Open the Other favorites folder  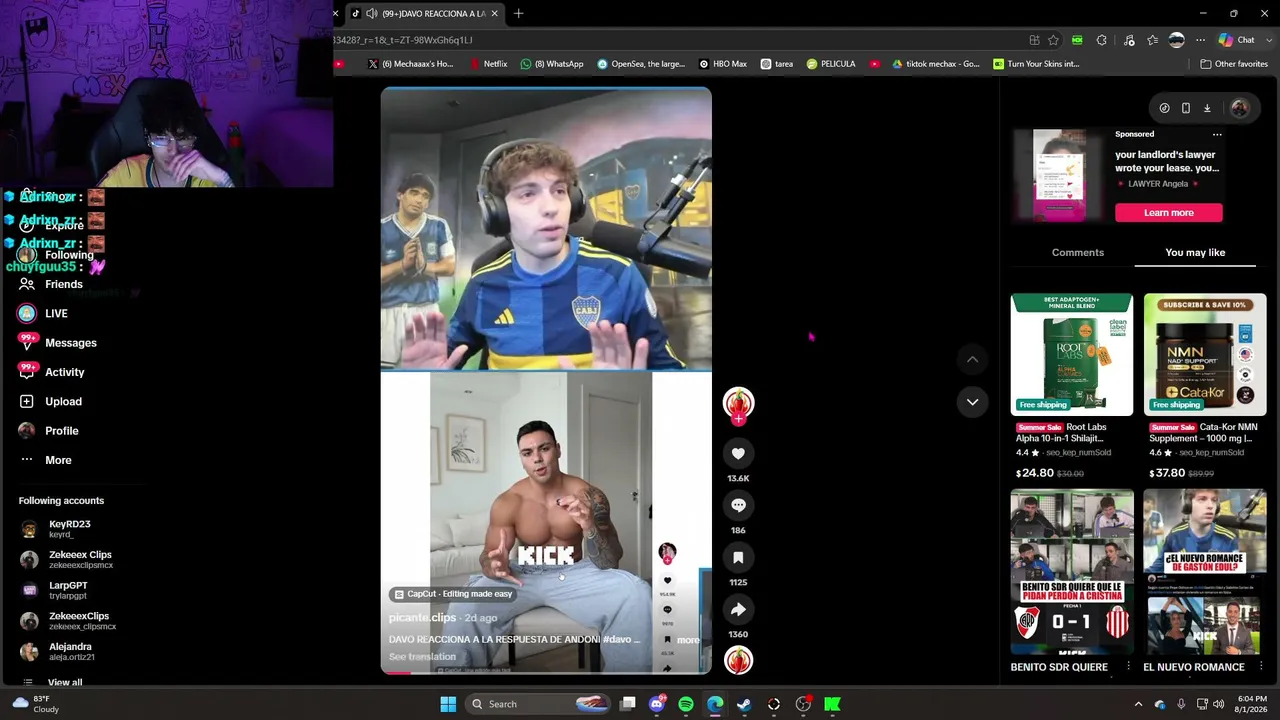(x=1234, y=64)
